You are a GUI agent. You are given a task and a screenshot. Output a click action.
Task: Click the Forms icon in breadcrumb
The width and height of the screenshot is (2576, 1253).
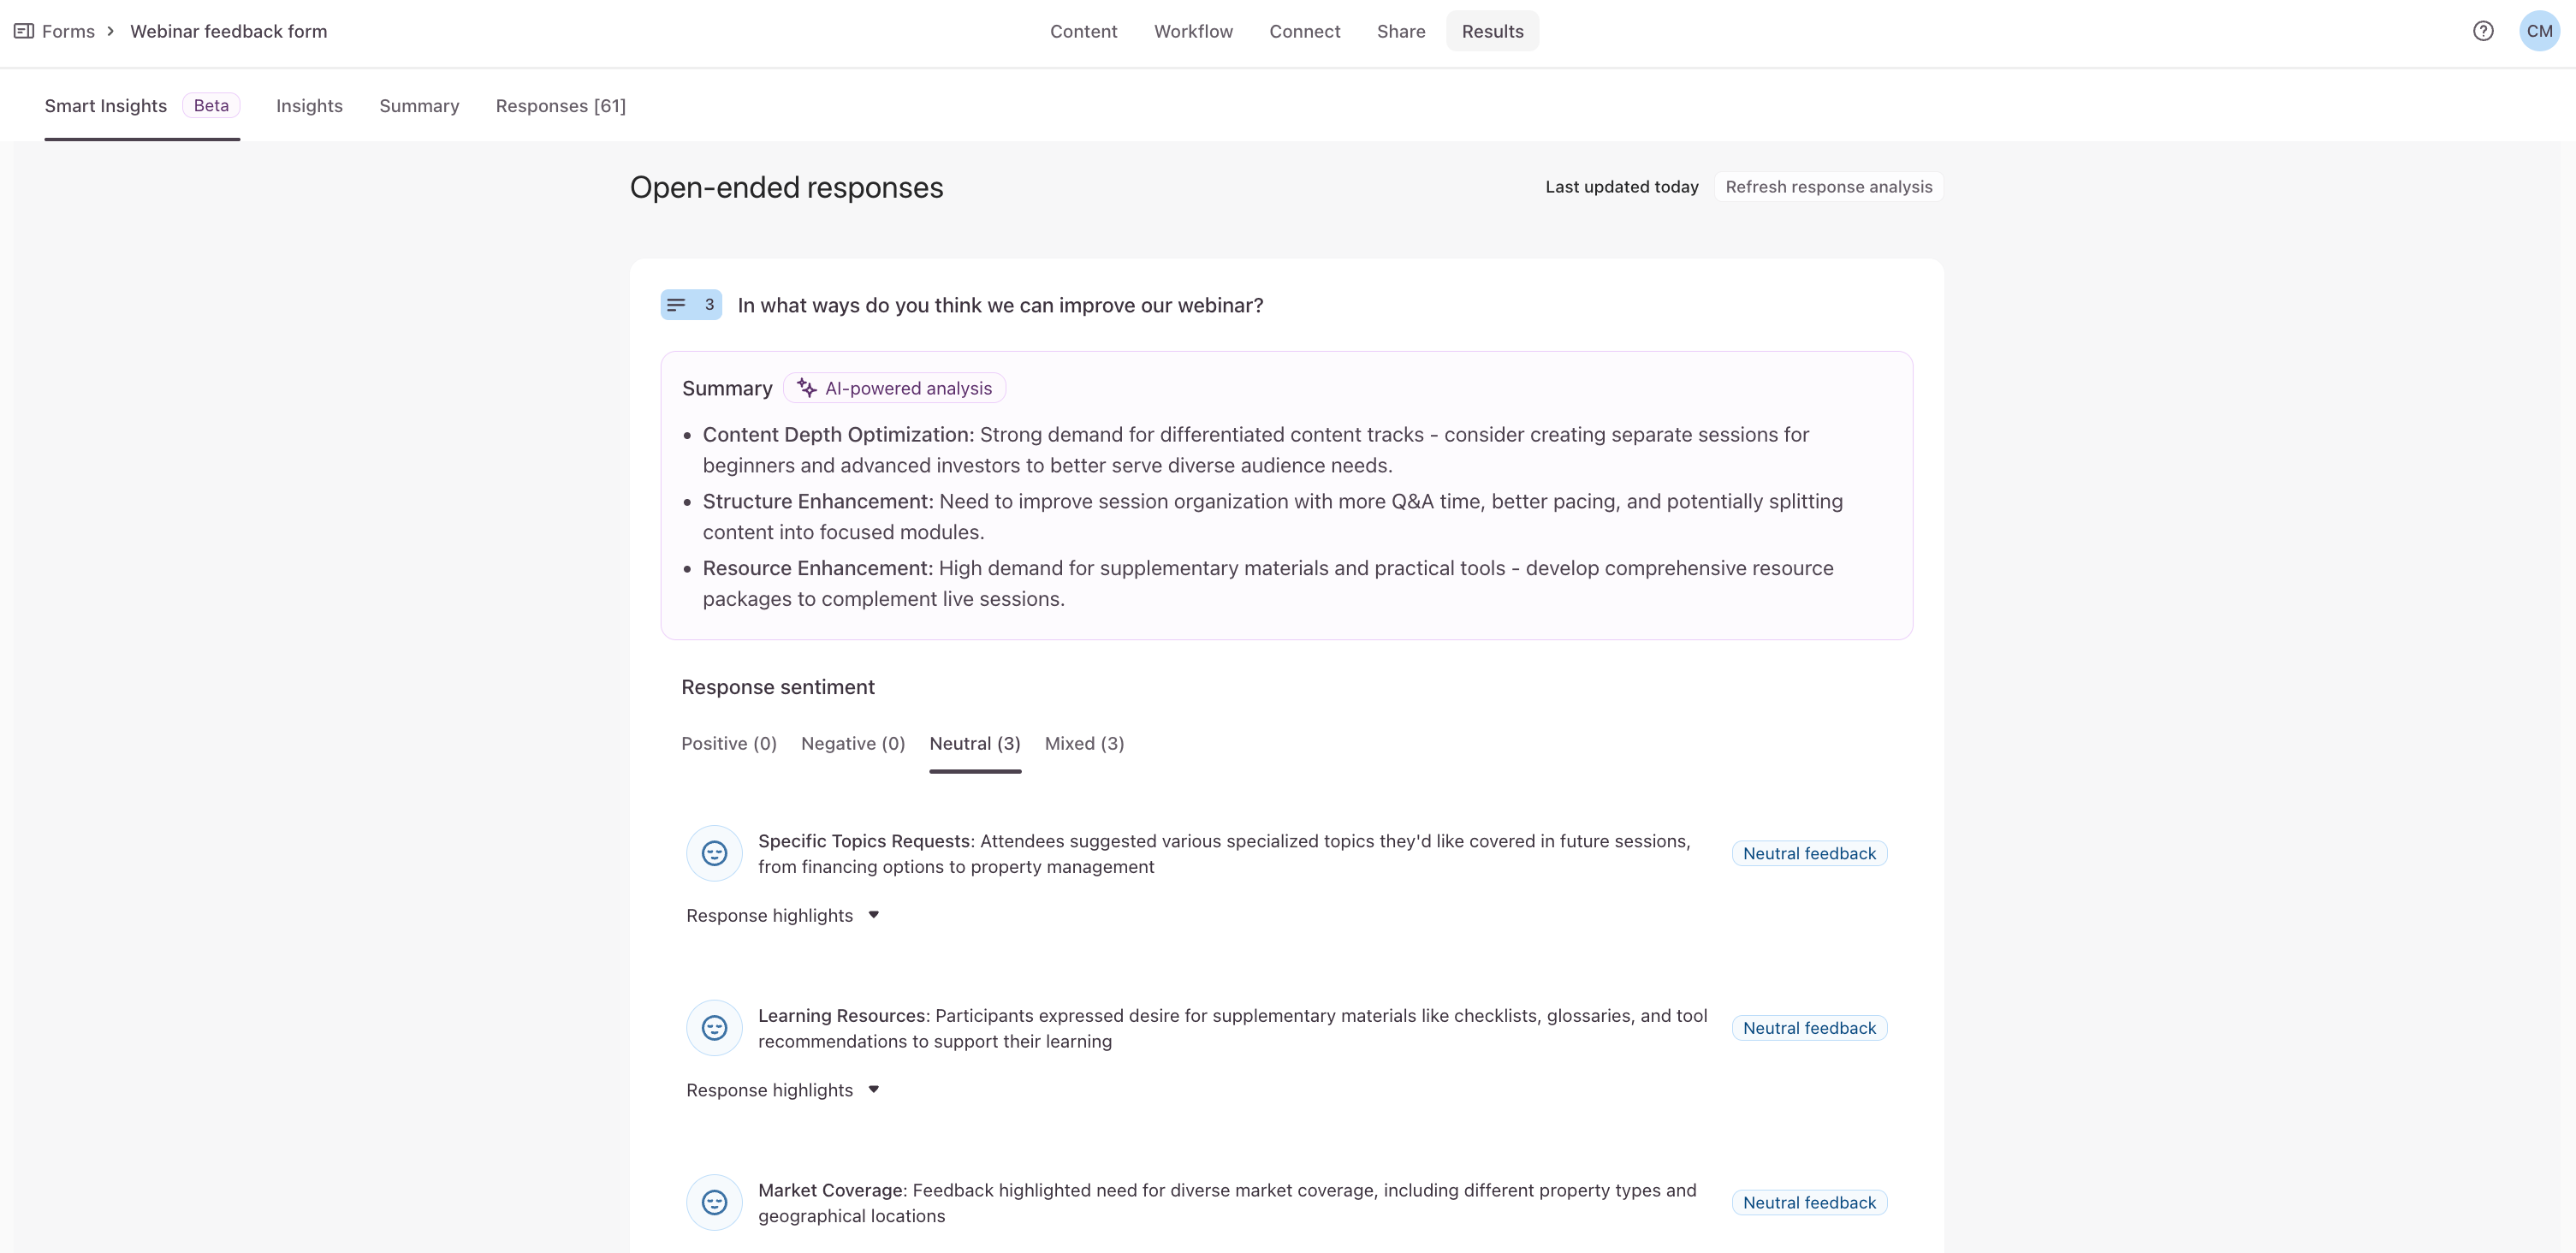pyautogui.click(x=24, y=31)
